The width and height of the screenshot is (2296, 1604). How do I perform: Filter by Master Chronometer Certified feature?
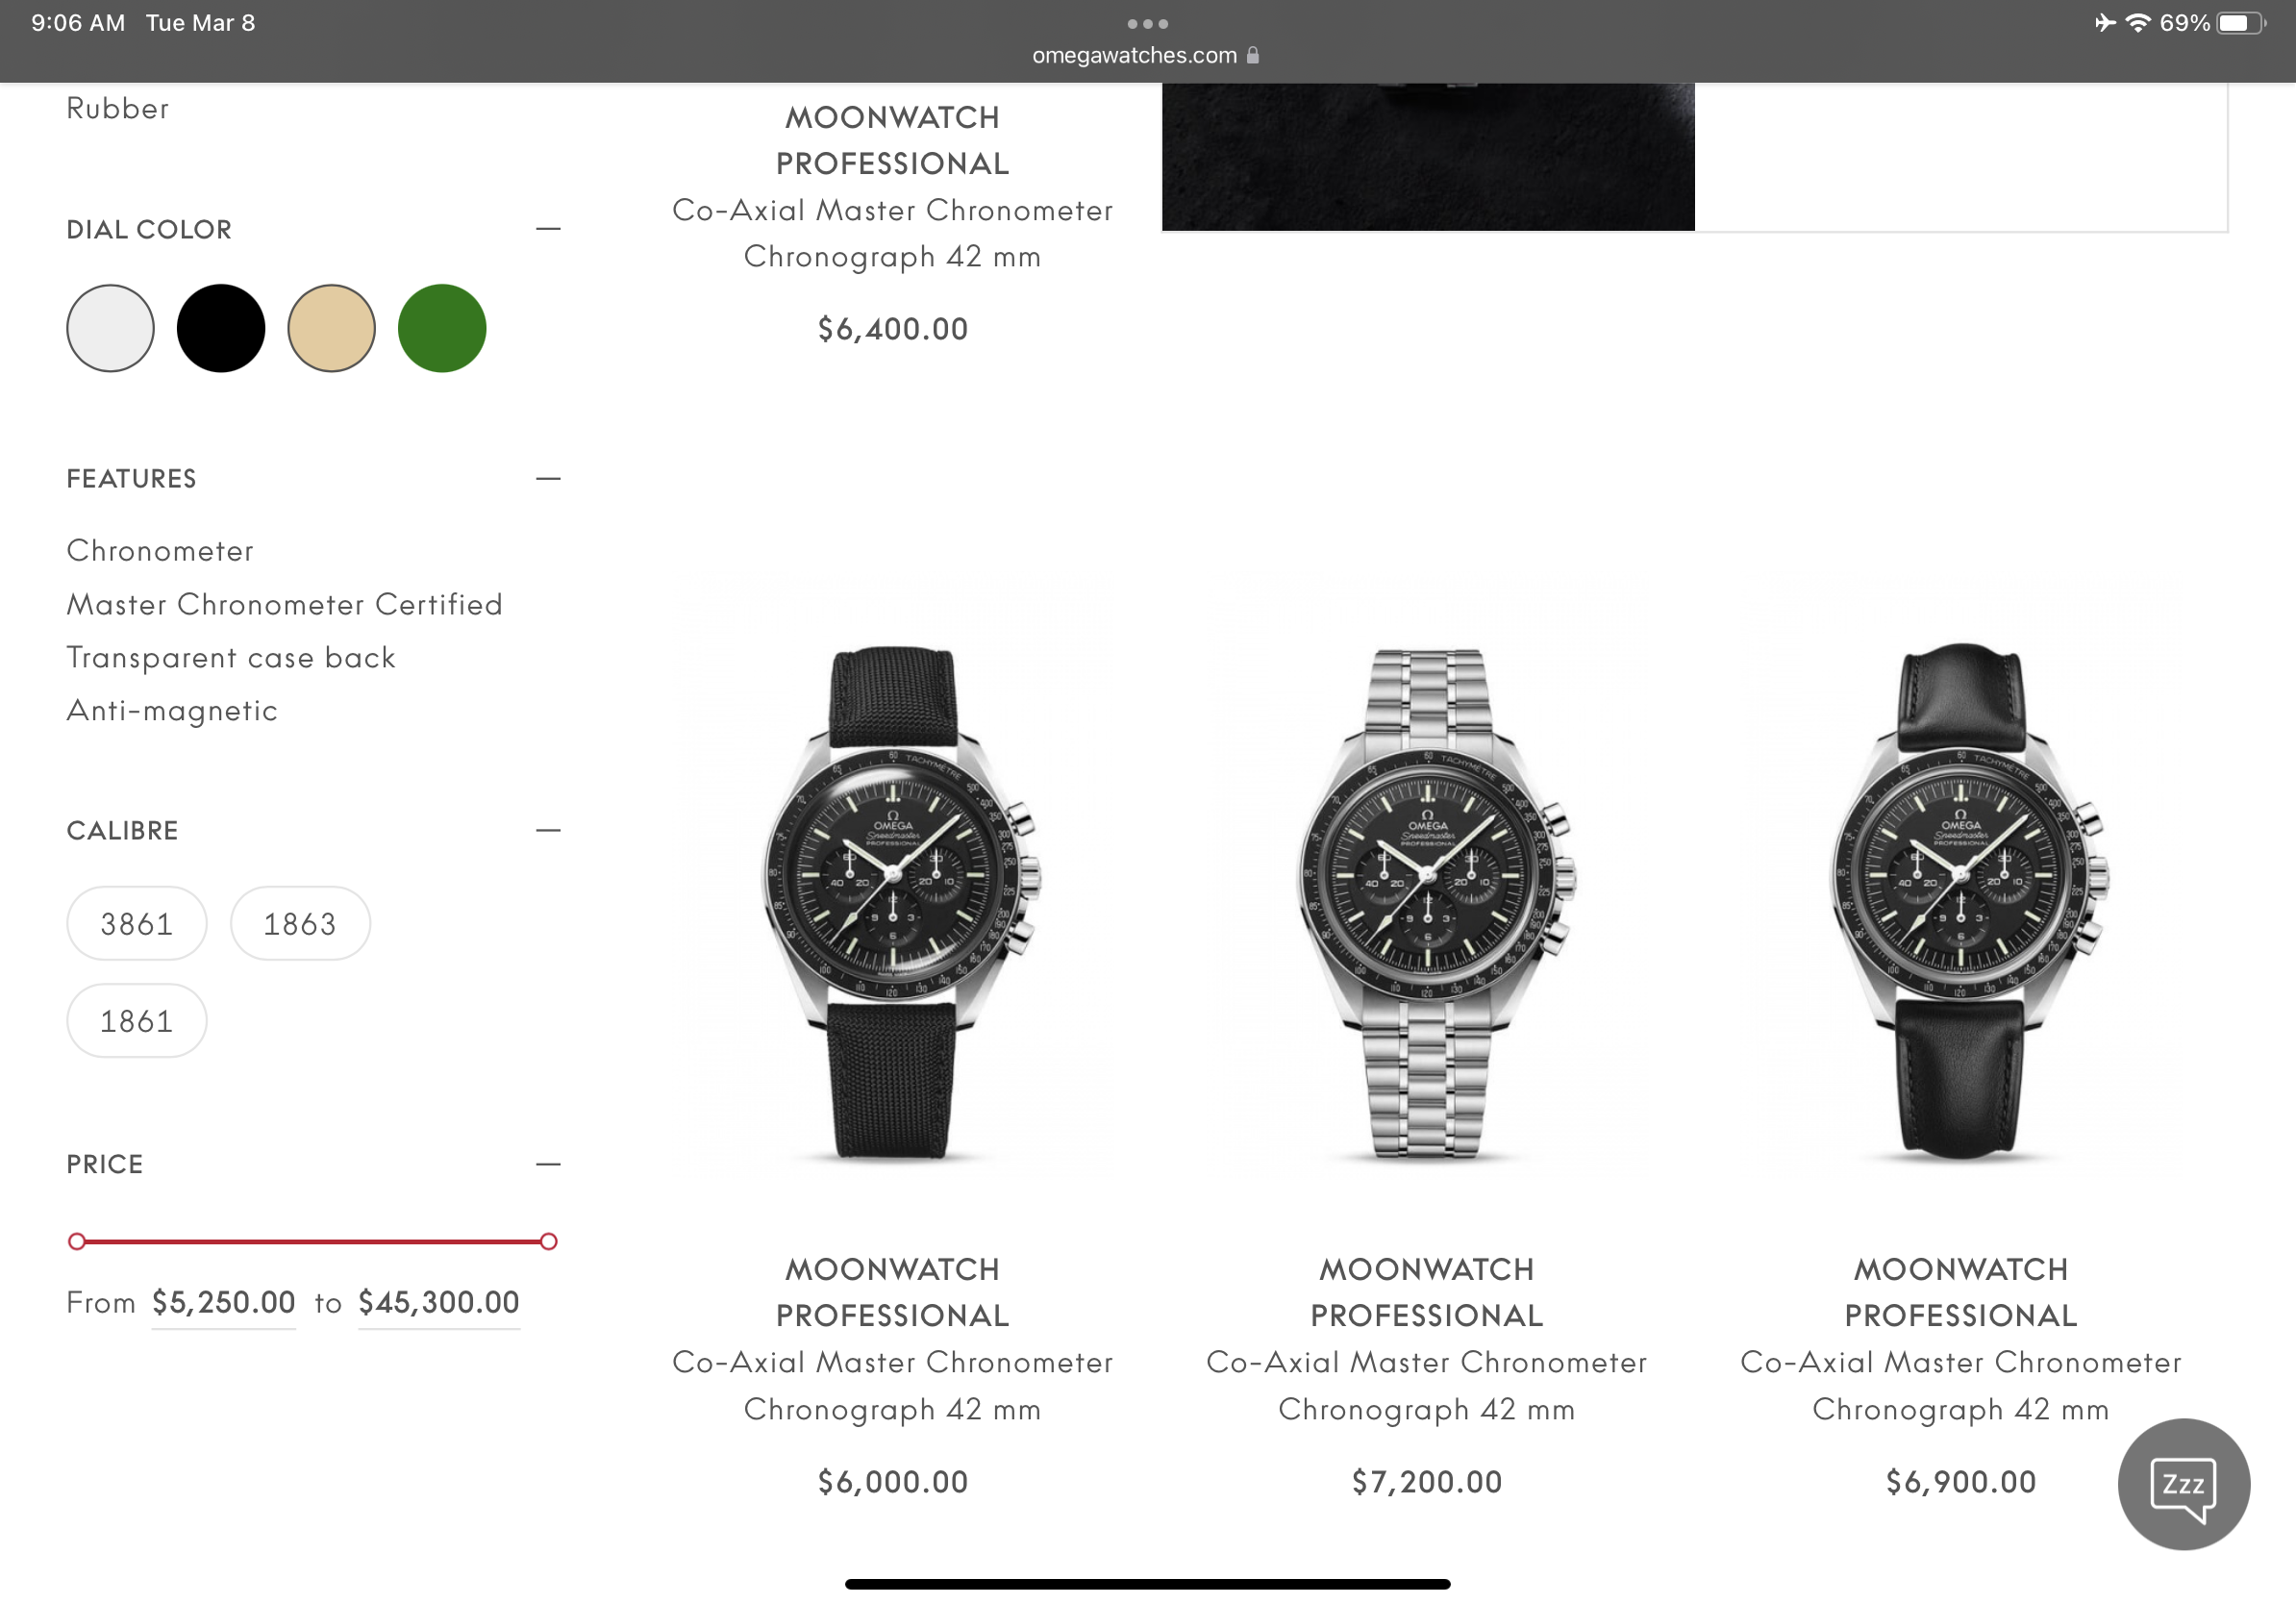coord(284,604)
